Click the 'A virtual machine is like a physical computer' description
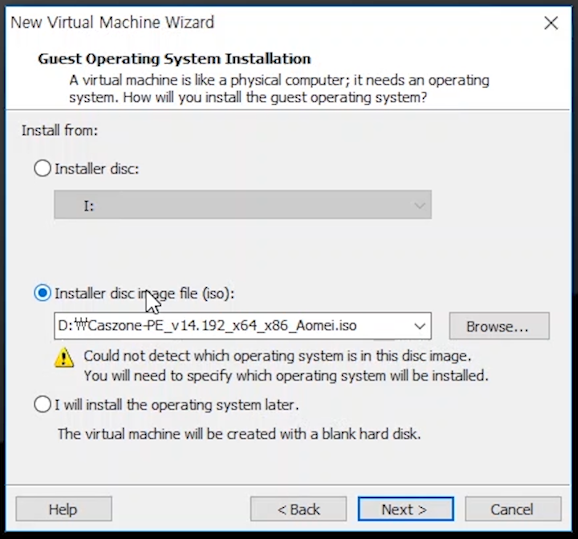578x539 pixels. coord(279,89)
